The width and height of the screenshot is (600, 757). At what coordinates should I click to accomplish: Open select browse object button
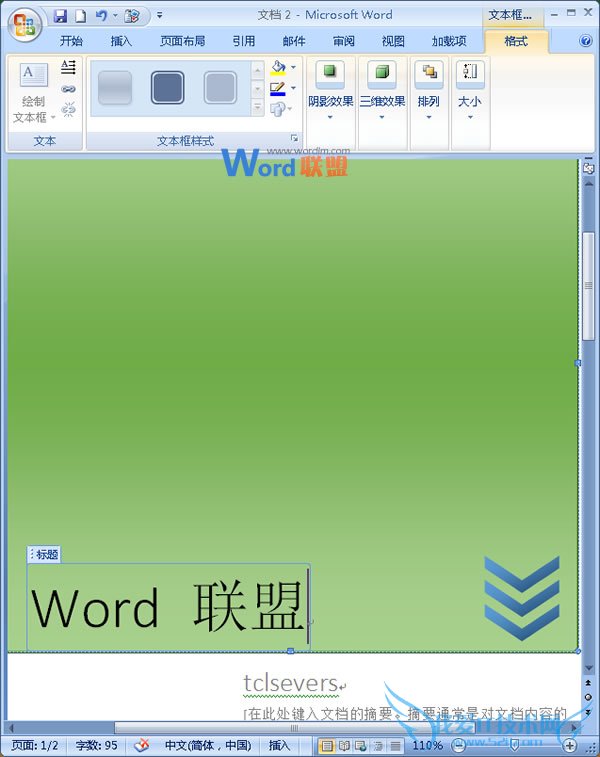pos(588,697)
